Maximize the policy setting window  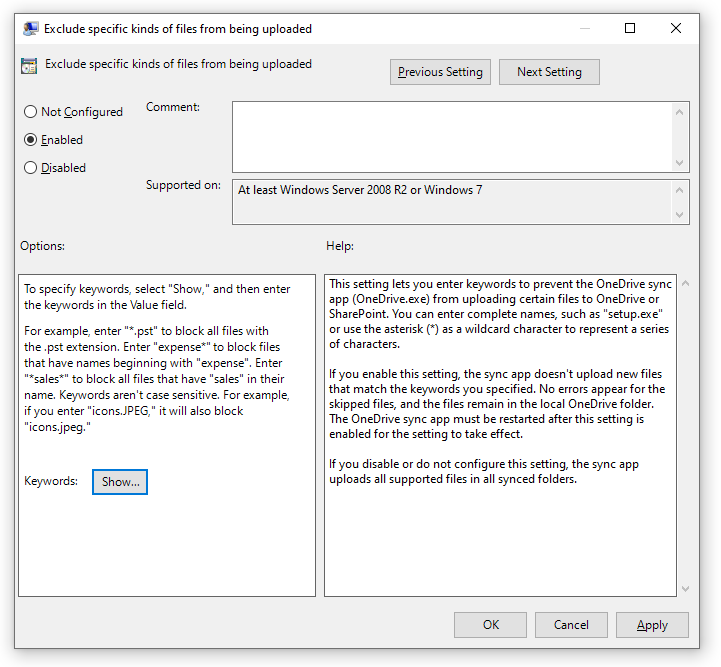pos(630,29)
